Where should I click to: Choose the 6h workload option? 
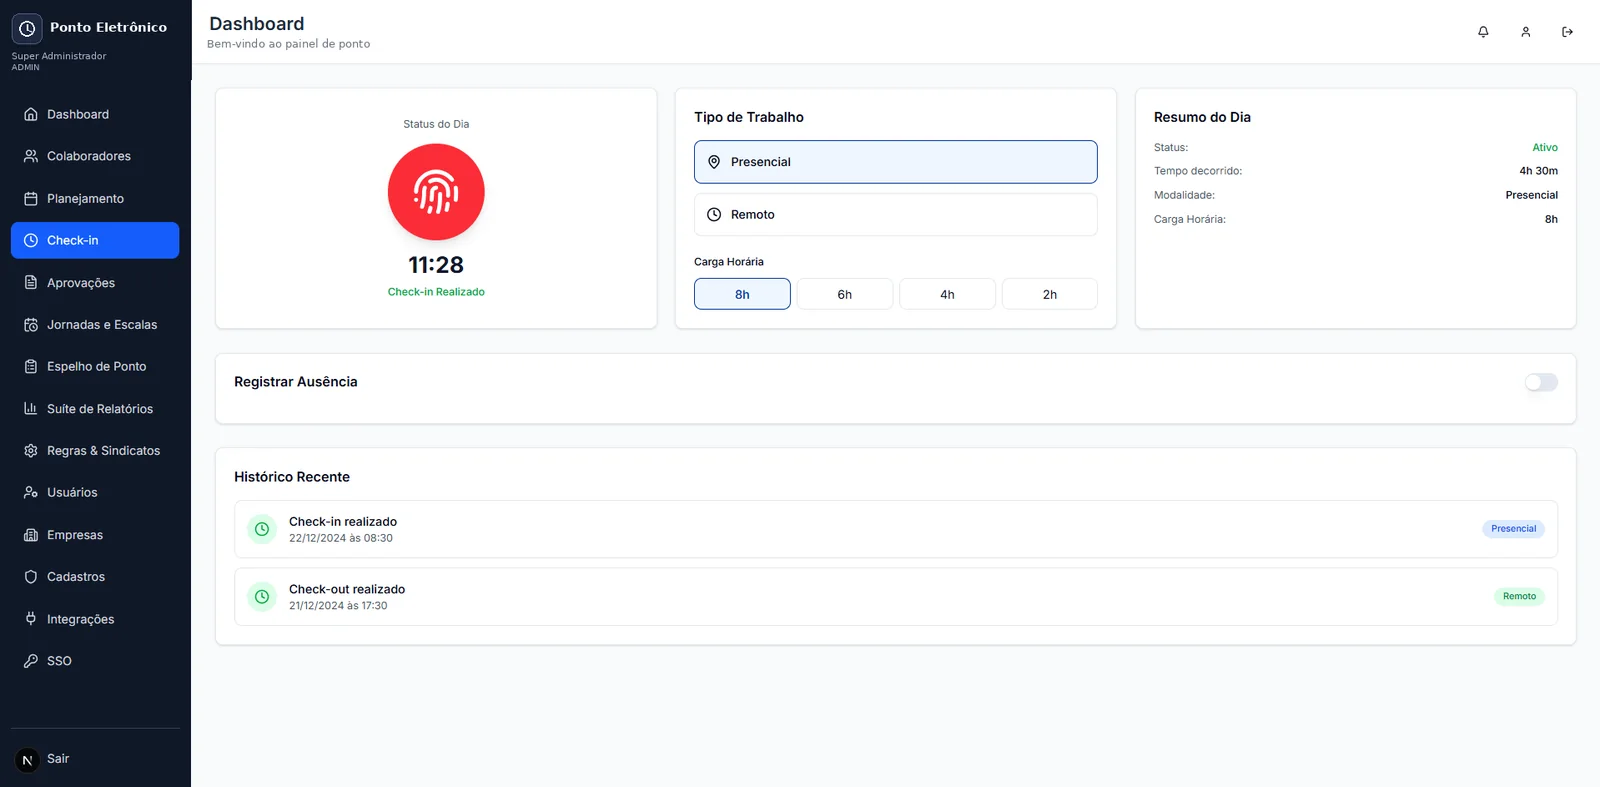[x=845, y=294]
